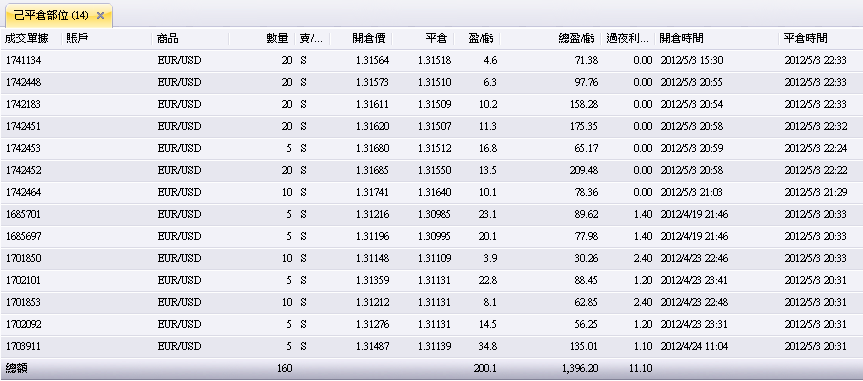Click the 盈/虧 column header

pyautogui.click(x=480, y=39)
